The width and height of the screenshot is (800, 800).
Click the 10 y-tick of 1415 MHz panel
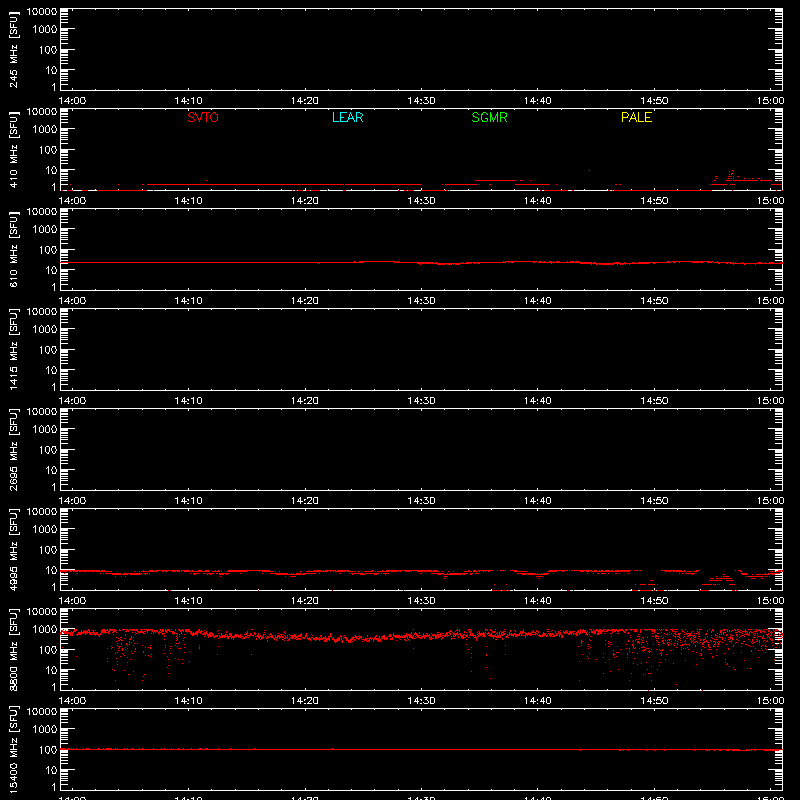coord(52,370)
